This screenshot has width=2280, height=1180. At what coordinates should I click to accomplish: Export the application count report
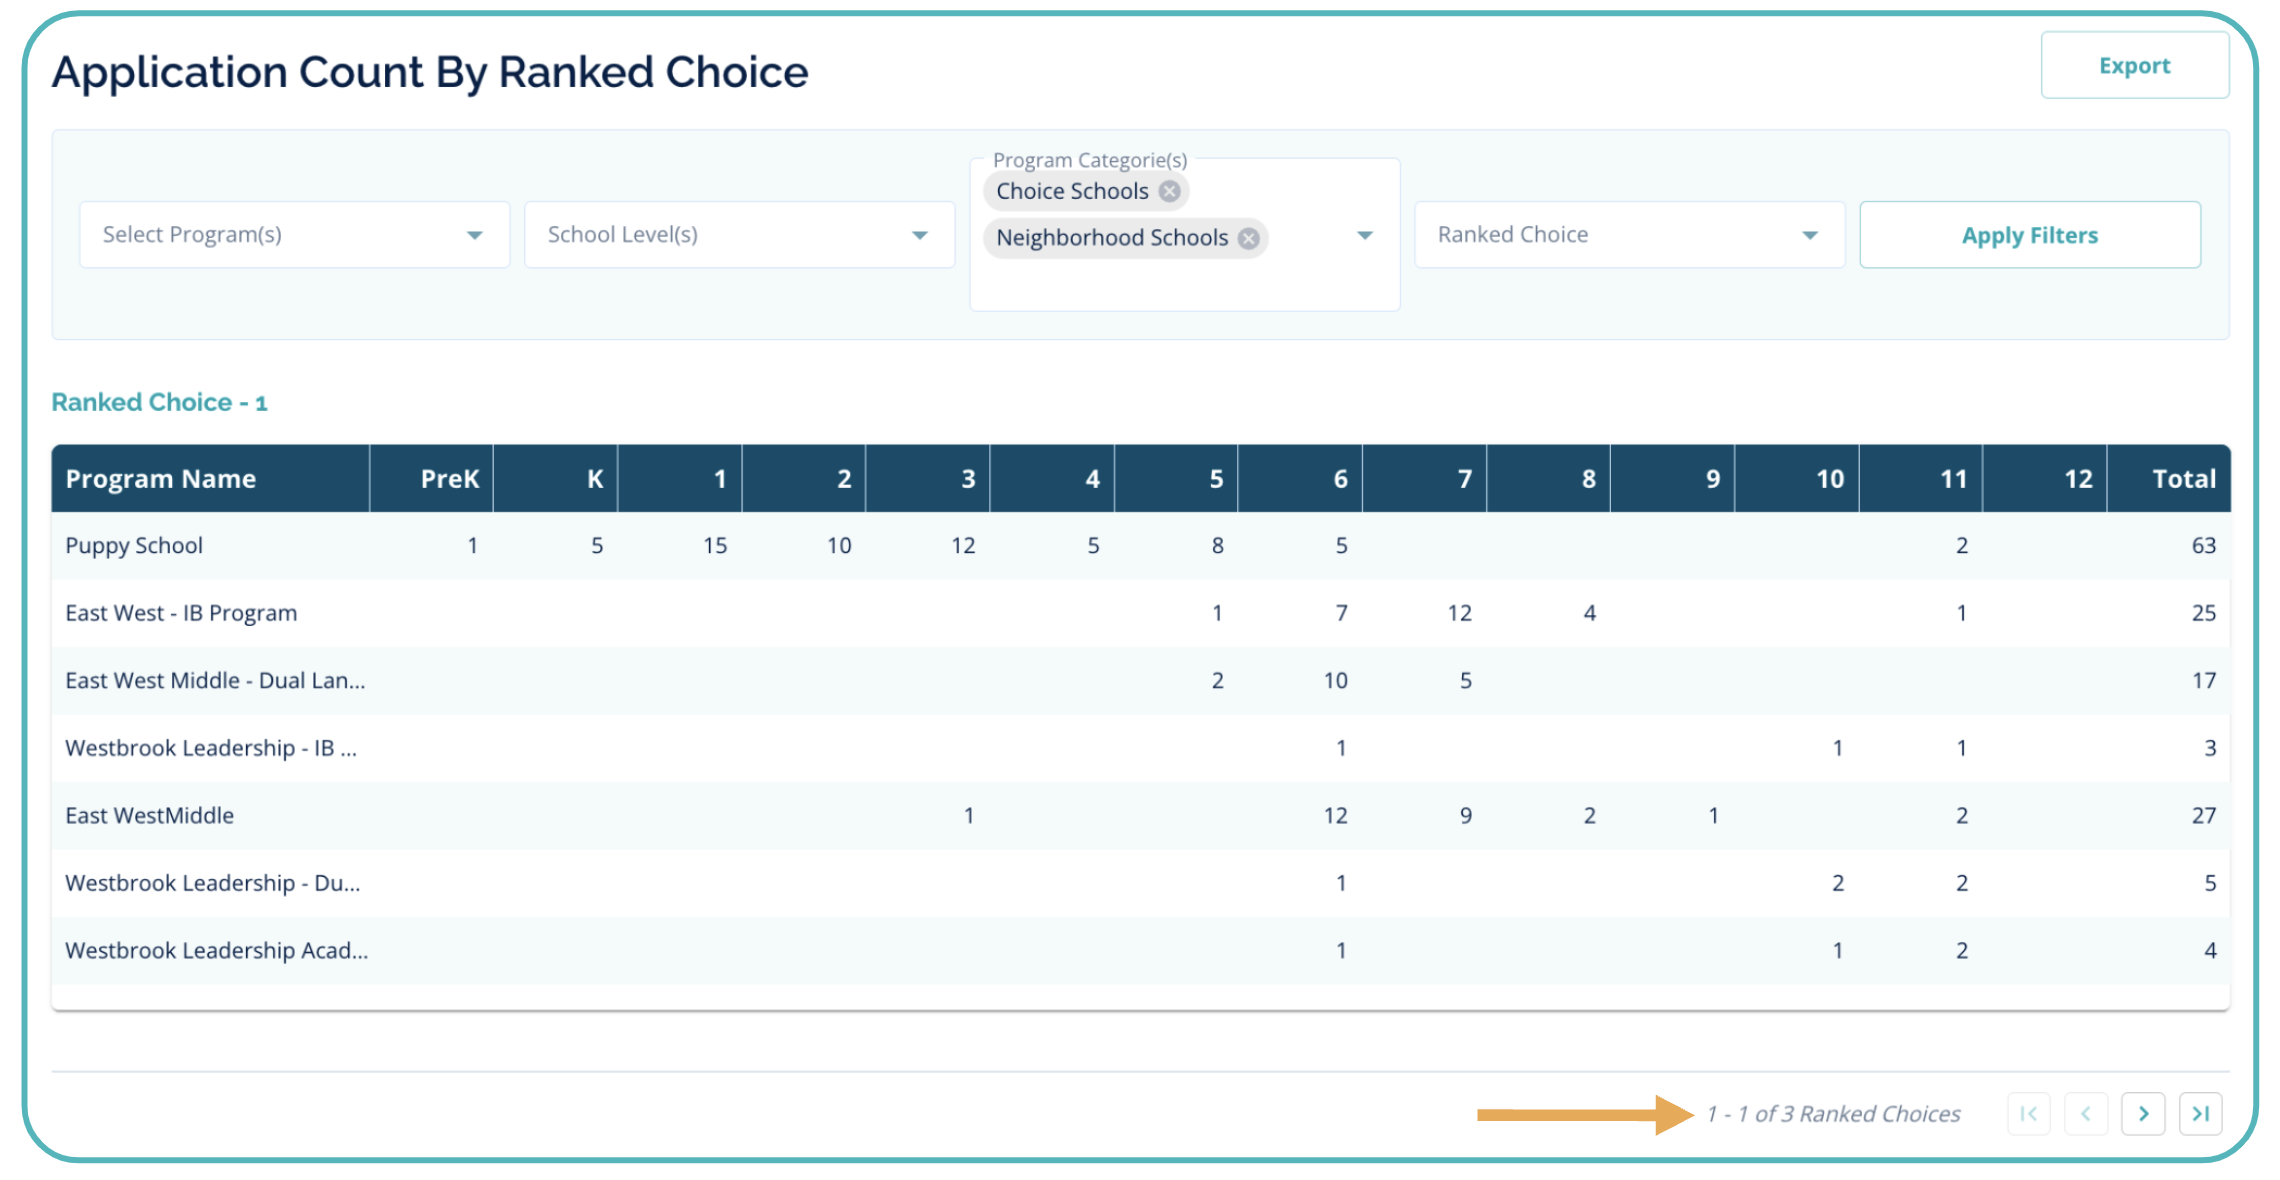(x=2134, y=66)
